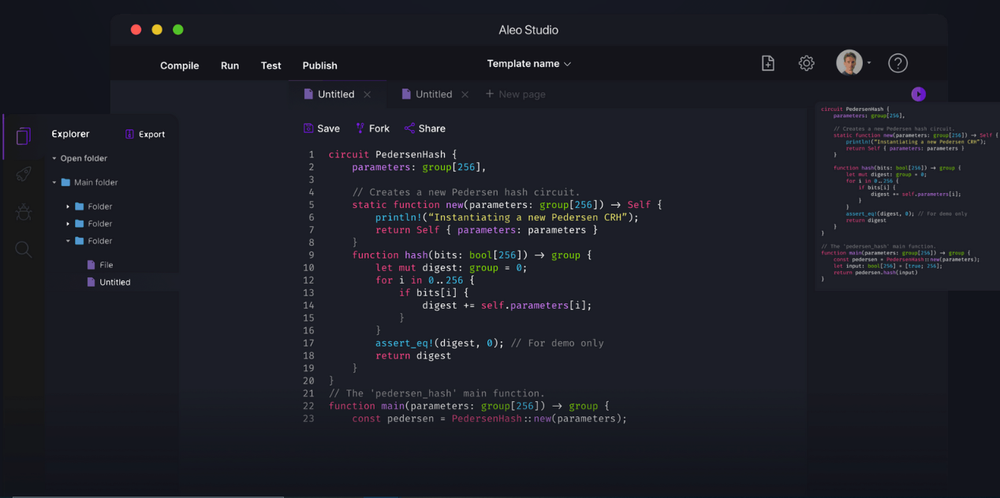This screenshot has height=498, width=1000.
Task: Click 'let mut digest: group = 0;' line
Action: [x=451, y=268]
